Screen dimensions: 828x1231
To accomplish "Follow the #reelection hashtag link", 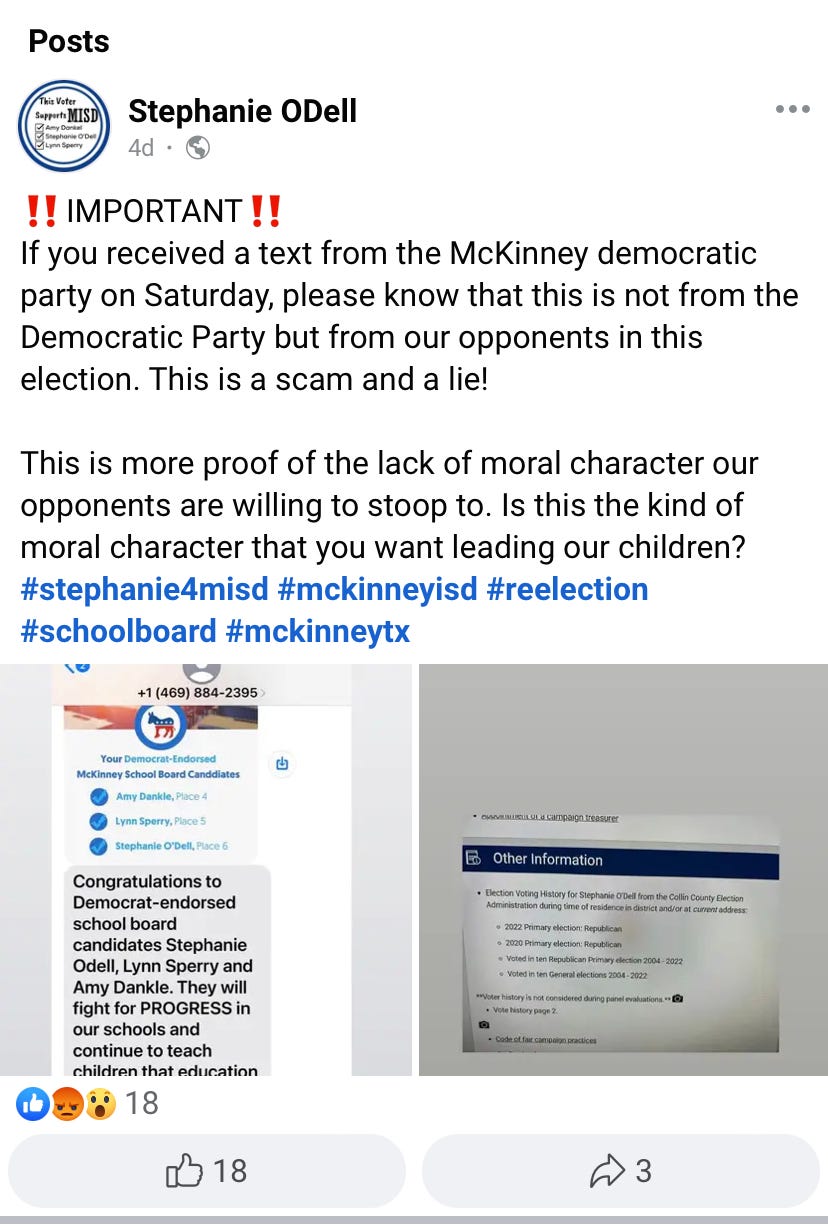I will click(568, 589).
